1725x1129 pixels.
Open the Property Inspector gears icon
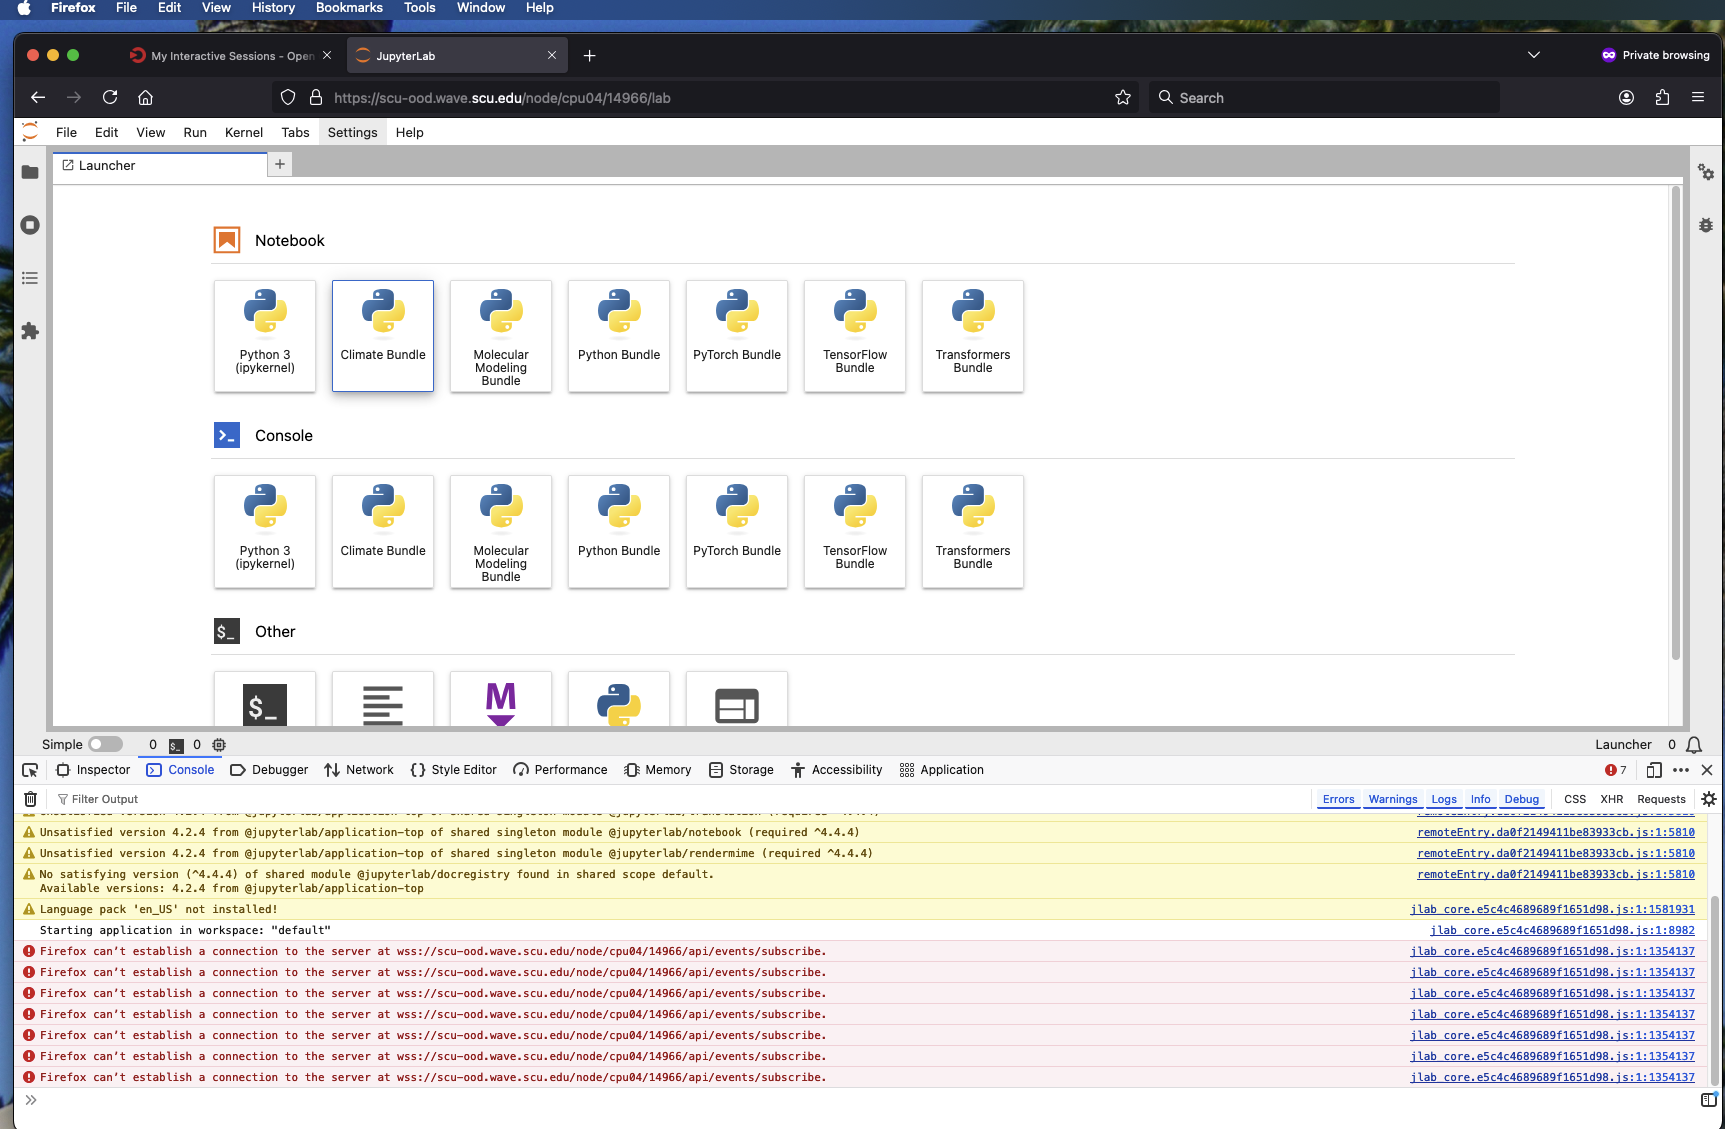pos(1706,173)
